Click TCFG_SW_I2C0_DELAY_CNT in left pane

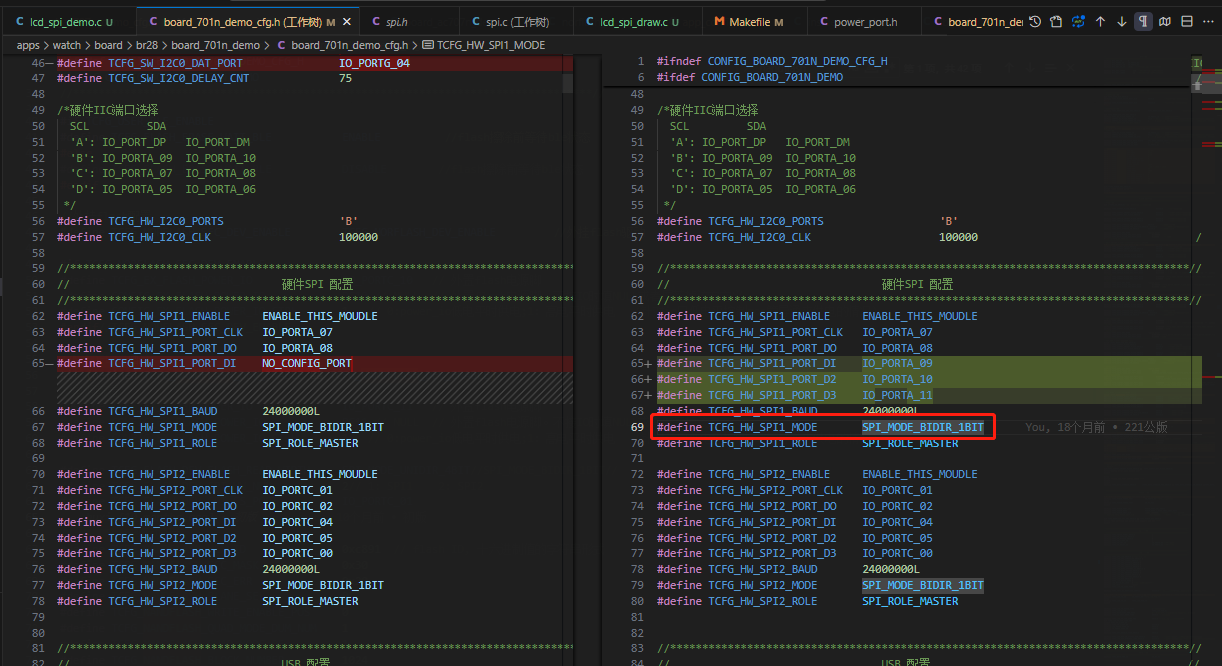point(178,78)
